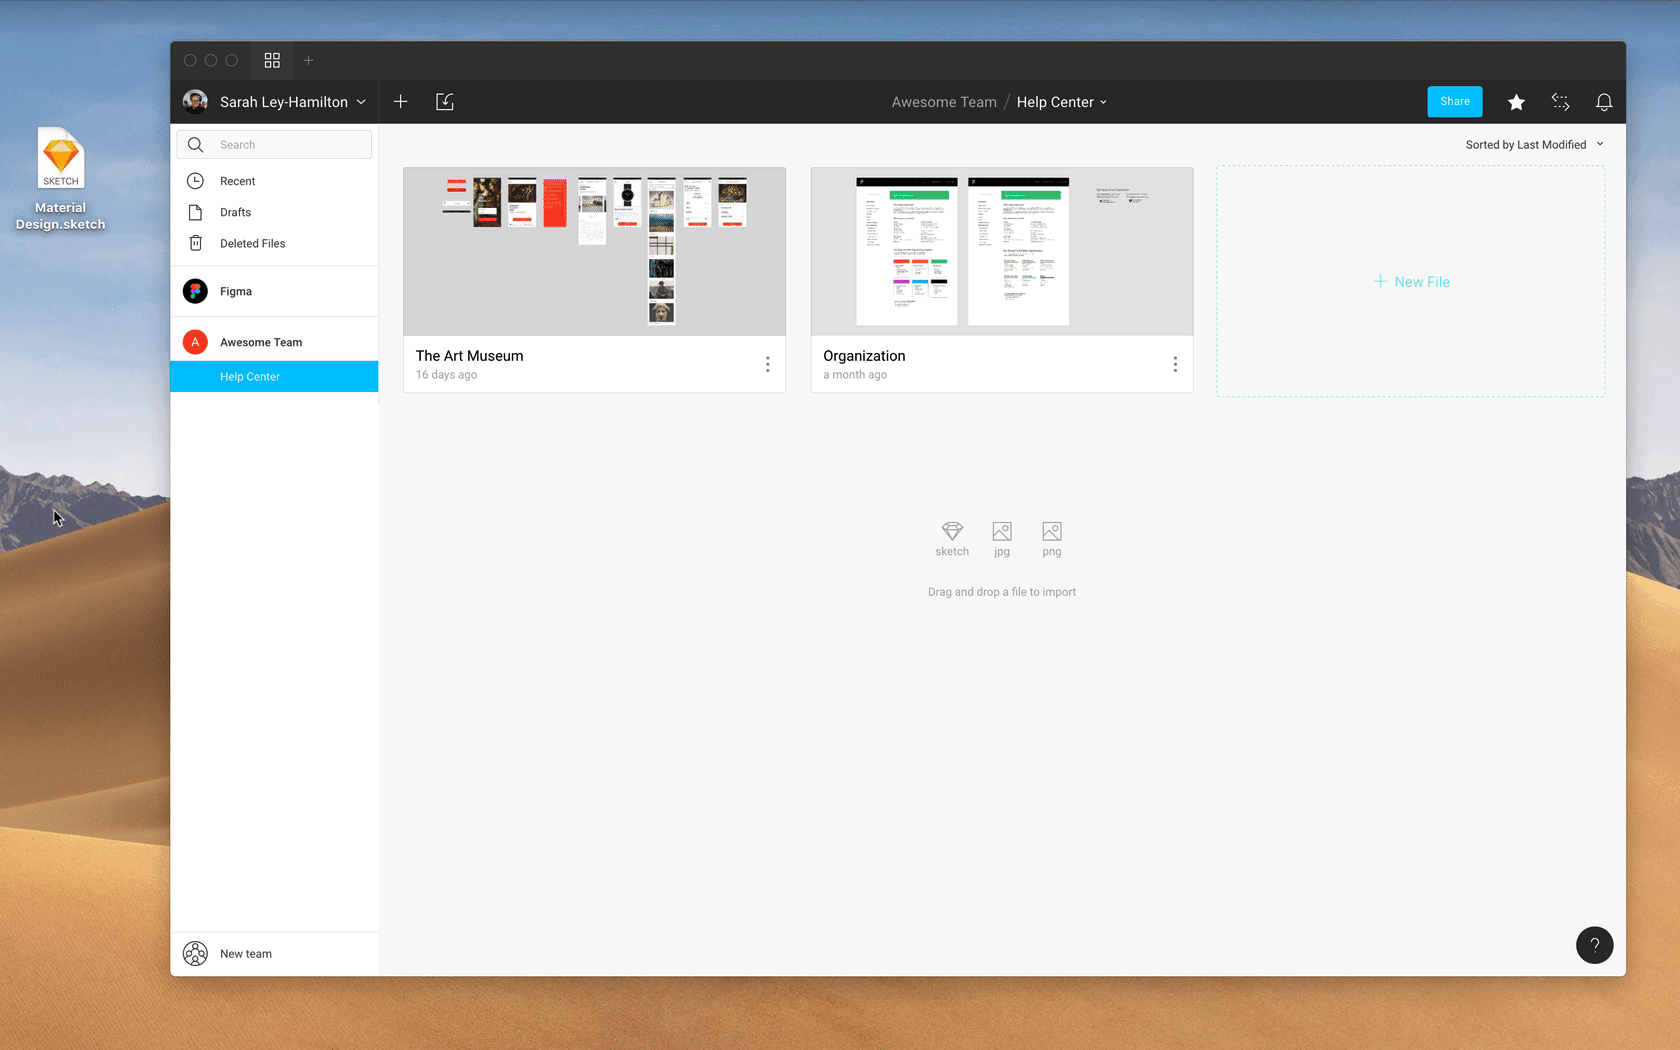Change the Sorted by Last Modified dropdown

[x=1535, y=145]
